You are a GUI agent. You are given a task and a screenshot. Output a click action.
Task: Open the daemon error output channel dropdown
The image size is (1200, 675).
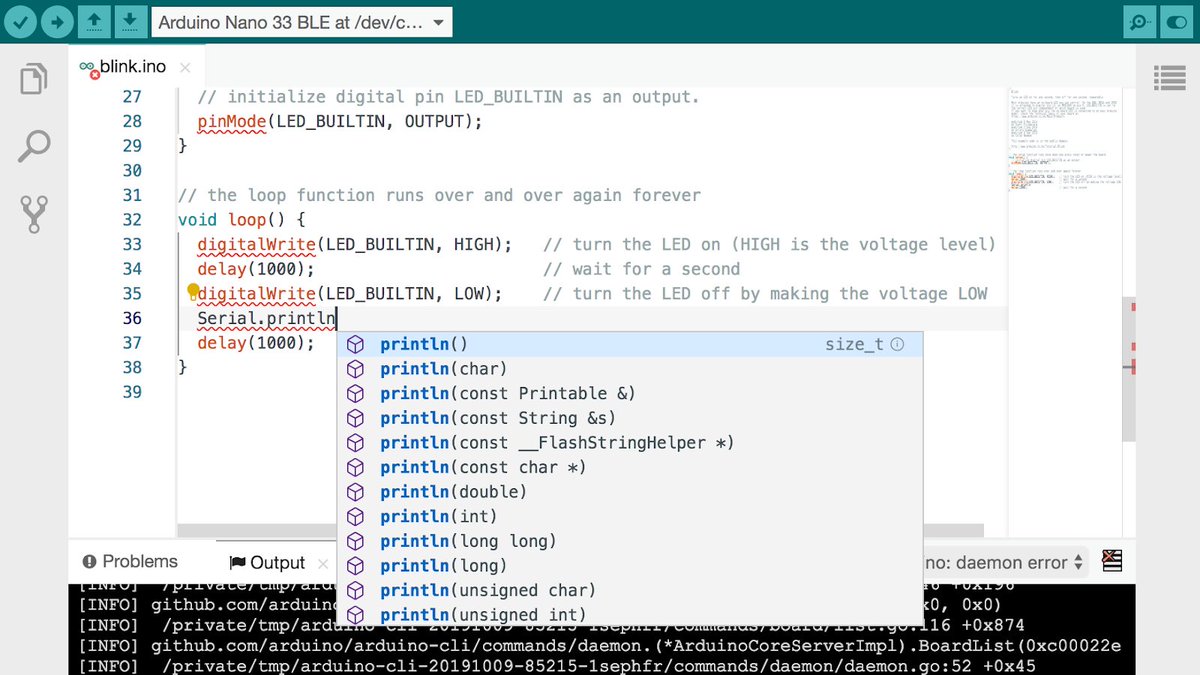tap(1004, 563)
